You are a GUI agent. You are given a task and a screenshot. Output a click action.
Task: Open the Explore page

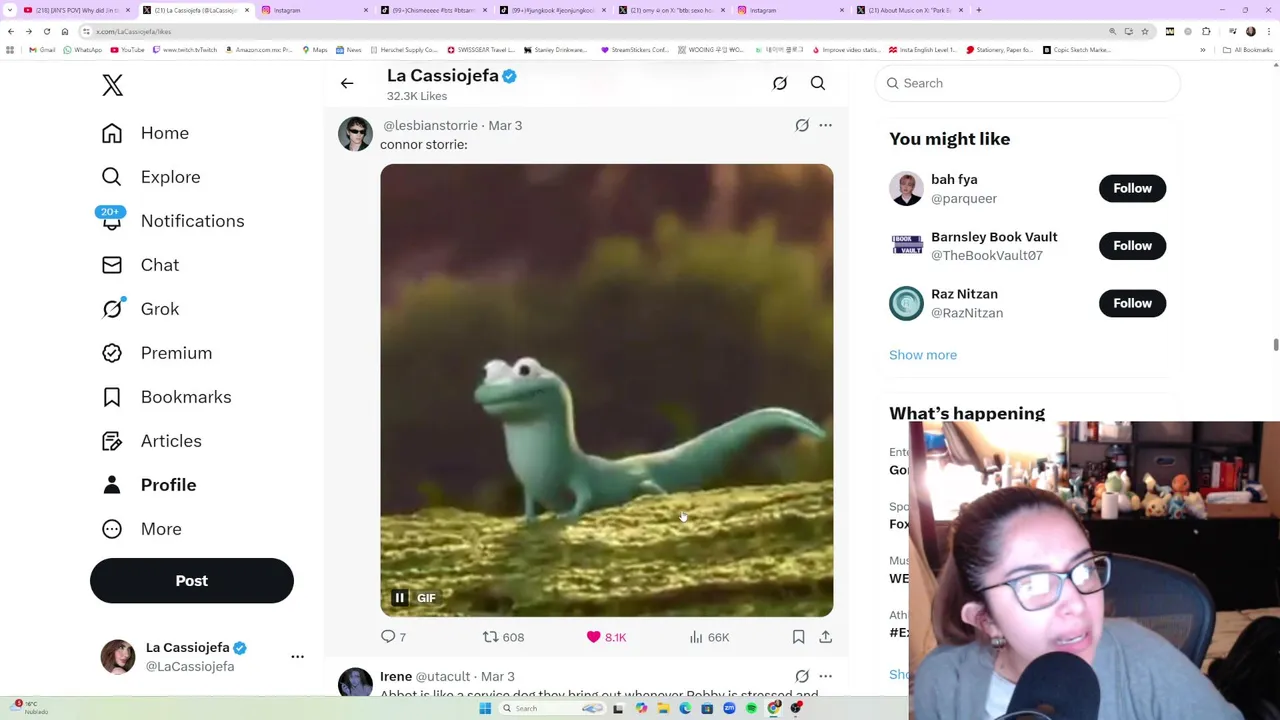pos(151,177)
